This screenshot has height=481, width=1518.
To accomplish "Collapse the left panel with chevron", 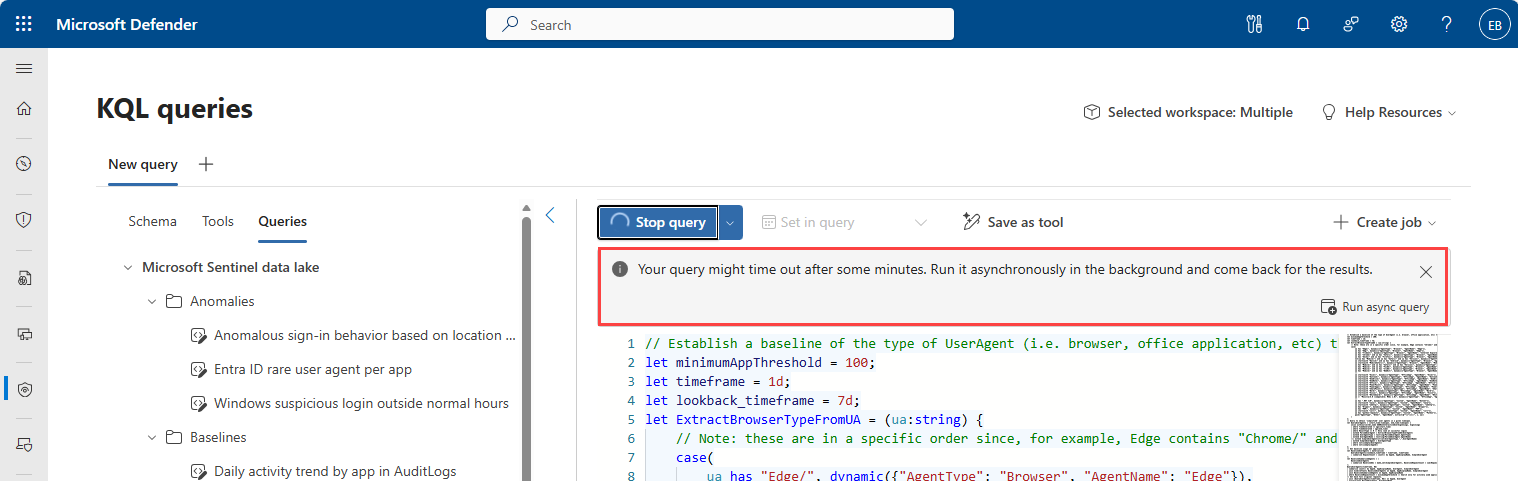I will 550,214.
